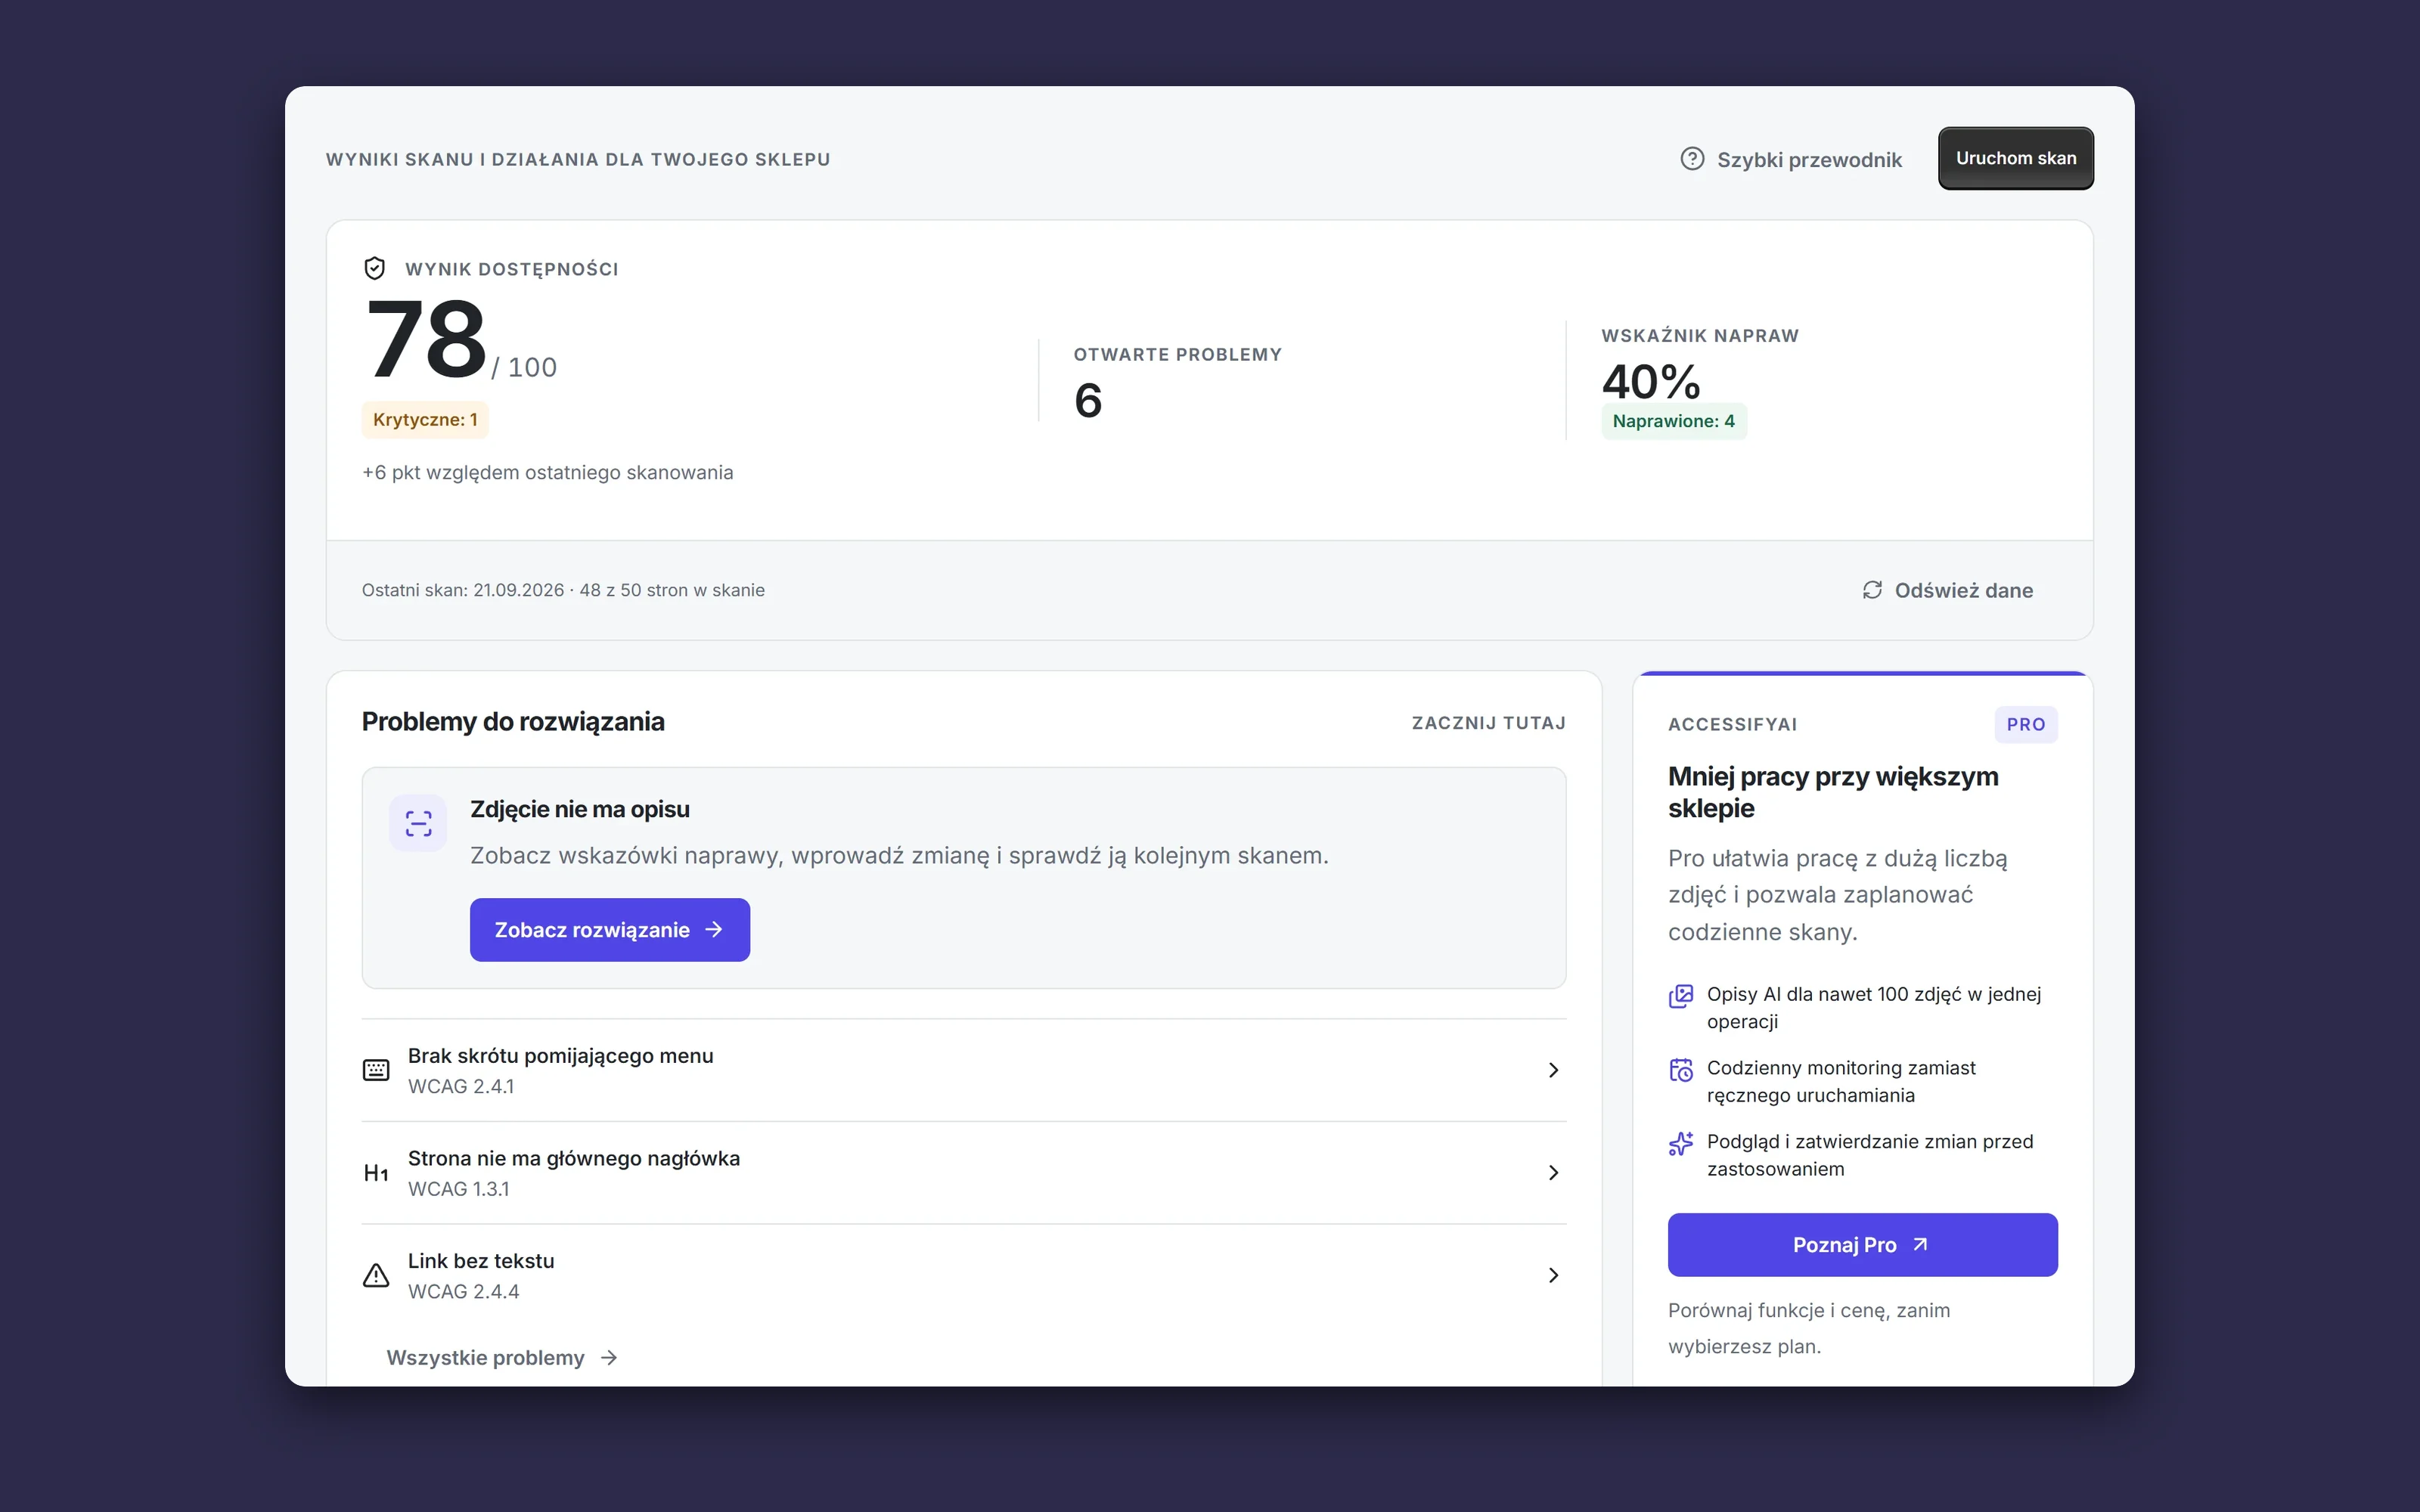Click the refresh arrows icon for Odśwież dane
This screenshot has height=1512, width=2420.
point(1872,590)
